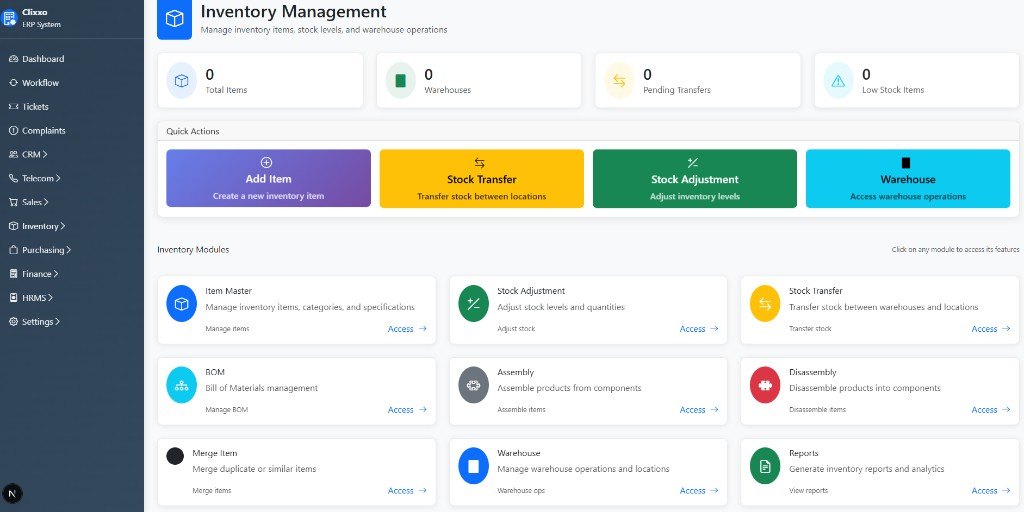
Task: Open Dashboard from the sidebar
Action: point(43,59)
